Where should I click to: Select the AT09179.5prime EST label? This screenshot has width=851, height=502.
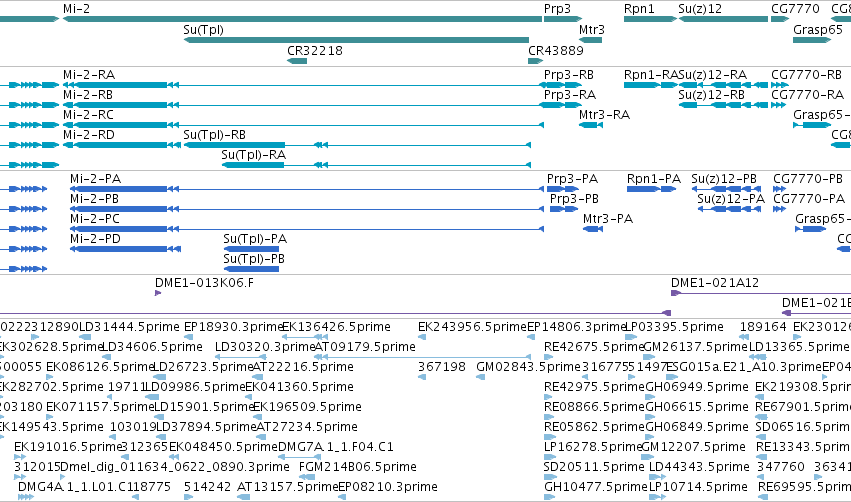pos(365,347)
